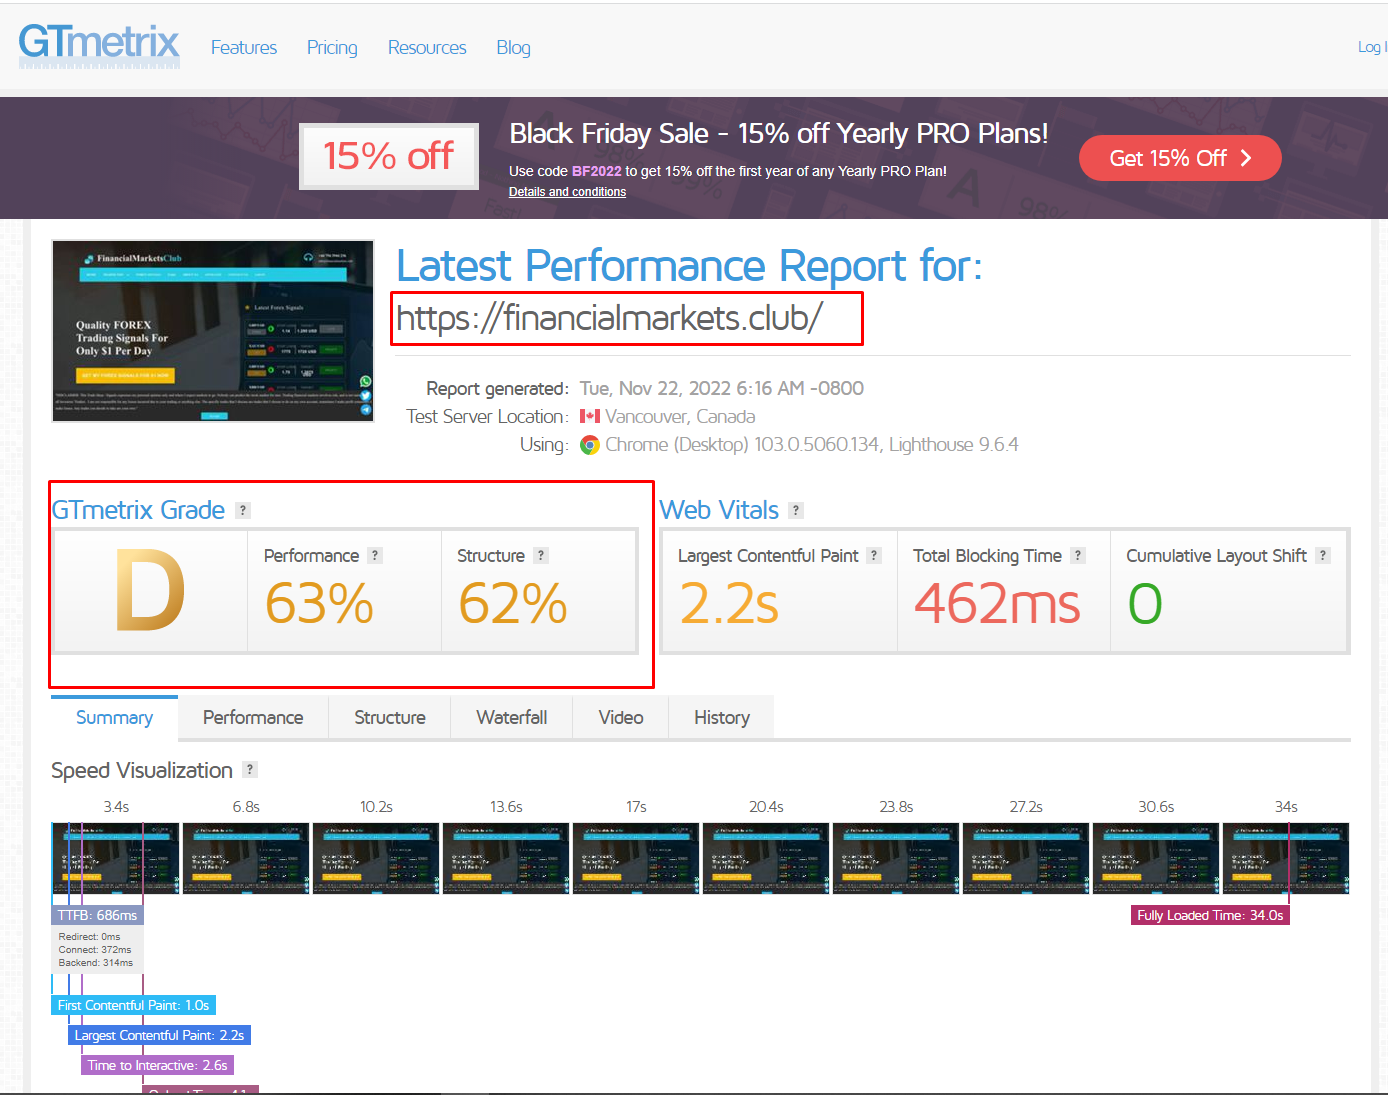Go to the Blog page
Viewport: 1388px width, 1095px height.
click(513, 48)
